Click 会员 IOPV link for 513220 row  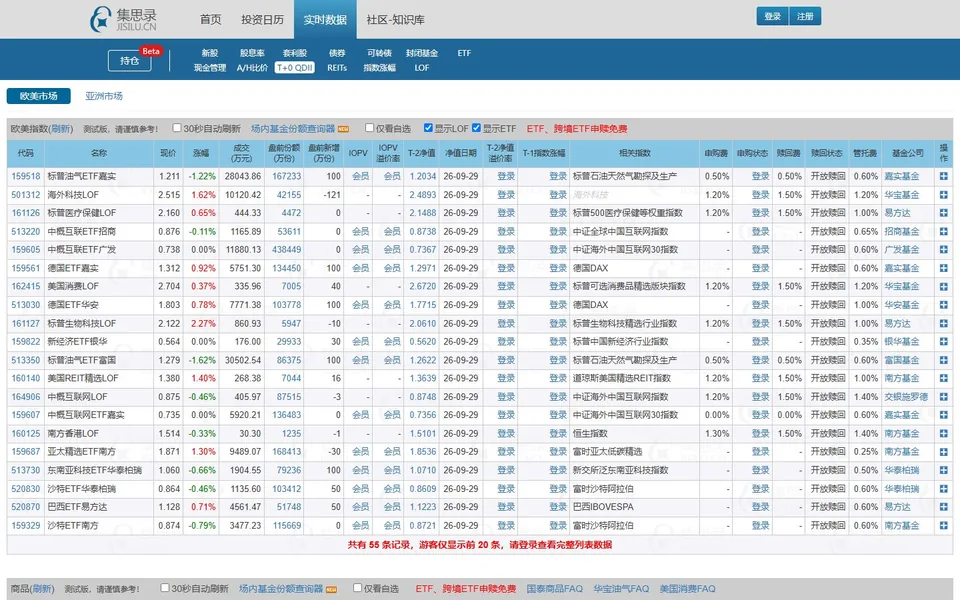360,231
